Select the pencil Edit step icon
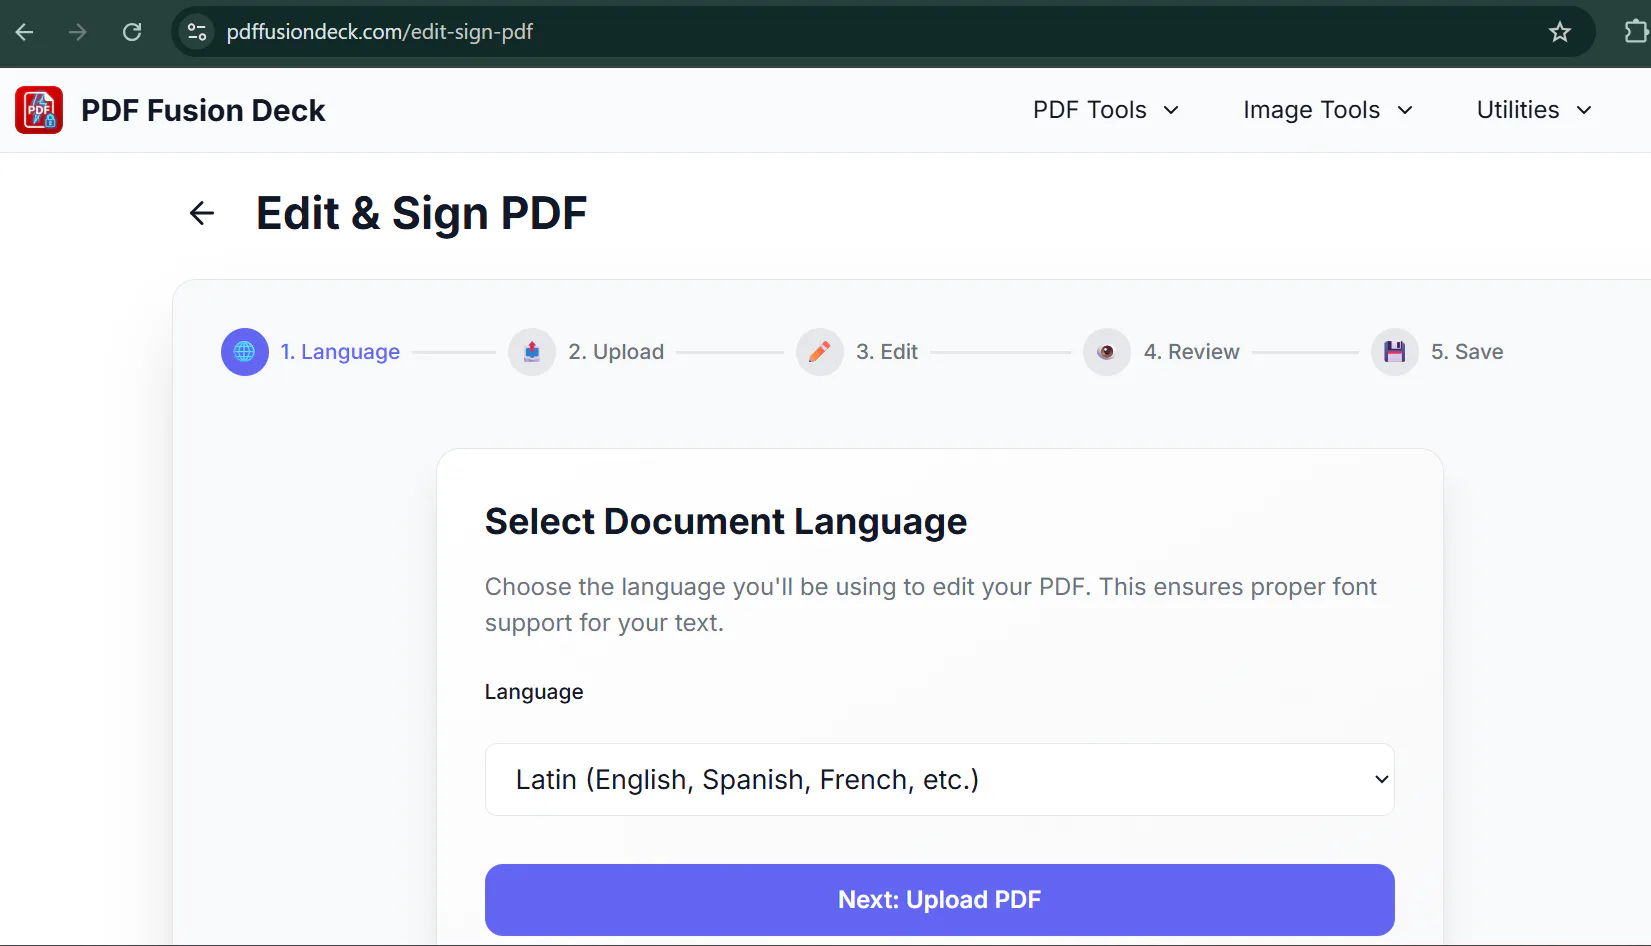The height and width of the screenshot is (946, 1651). tap(820, 352)
